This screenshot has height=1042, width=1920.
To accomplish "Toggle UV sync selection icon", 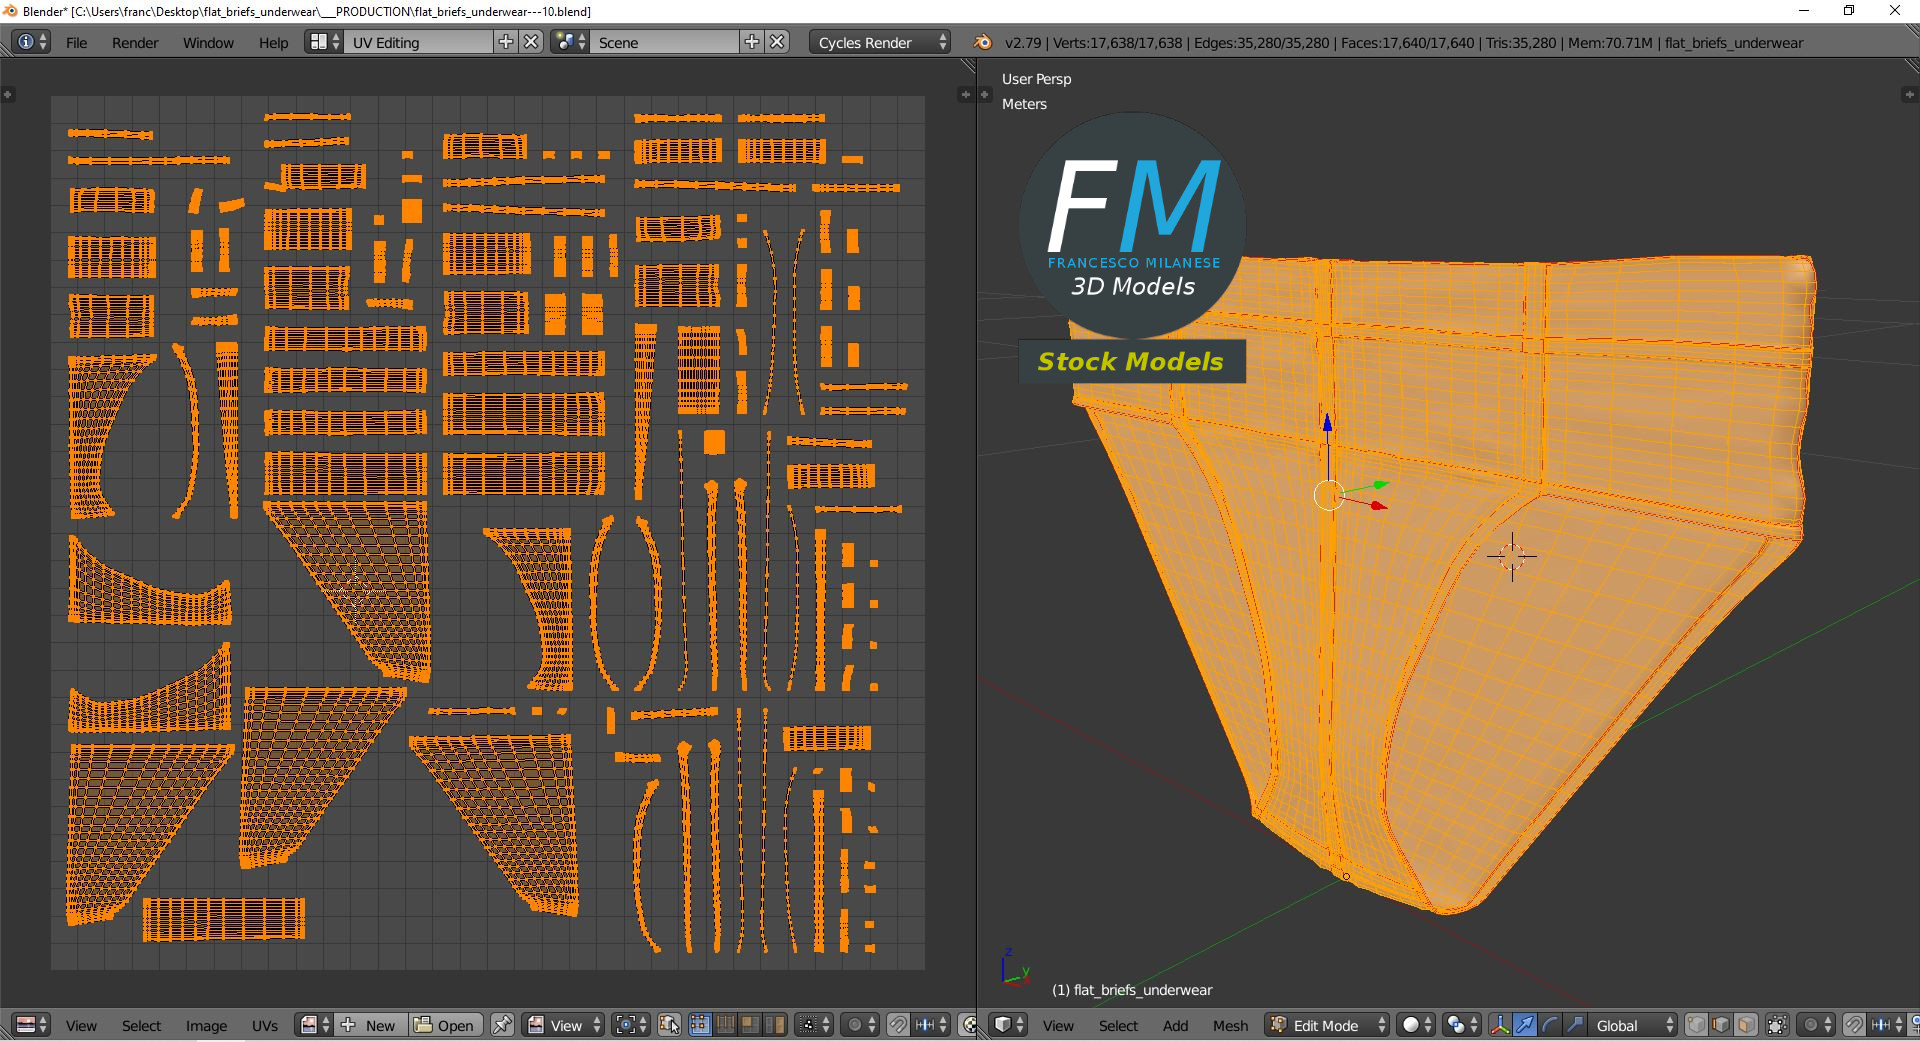I will point(670,1025).
